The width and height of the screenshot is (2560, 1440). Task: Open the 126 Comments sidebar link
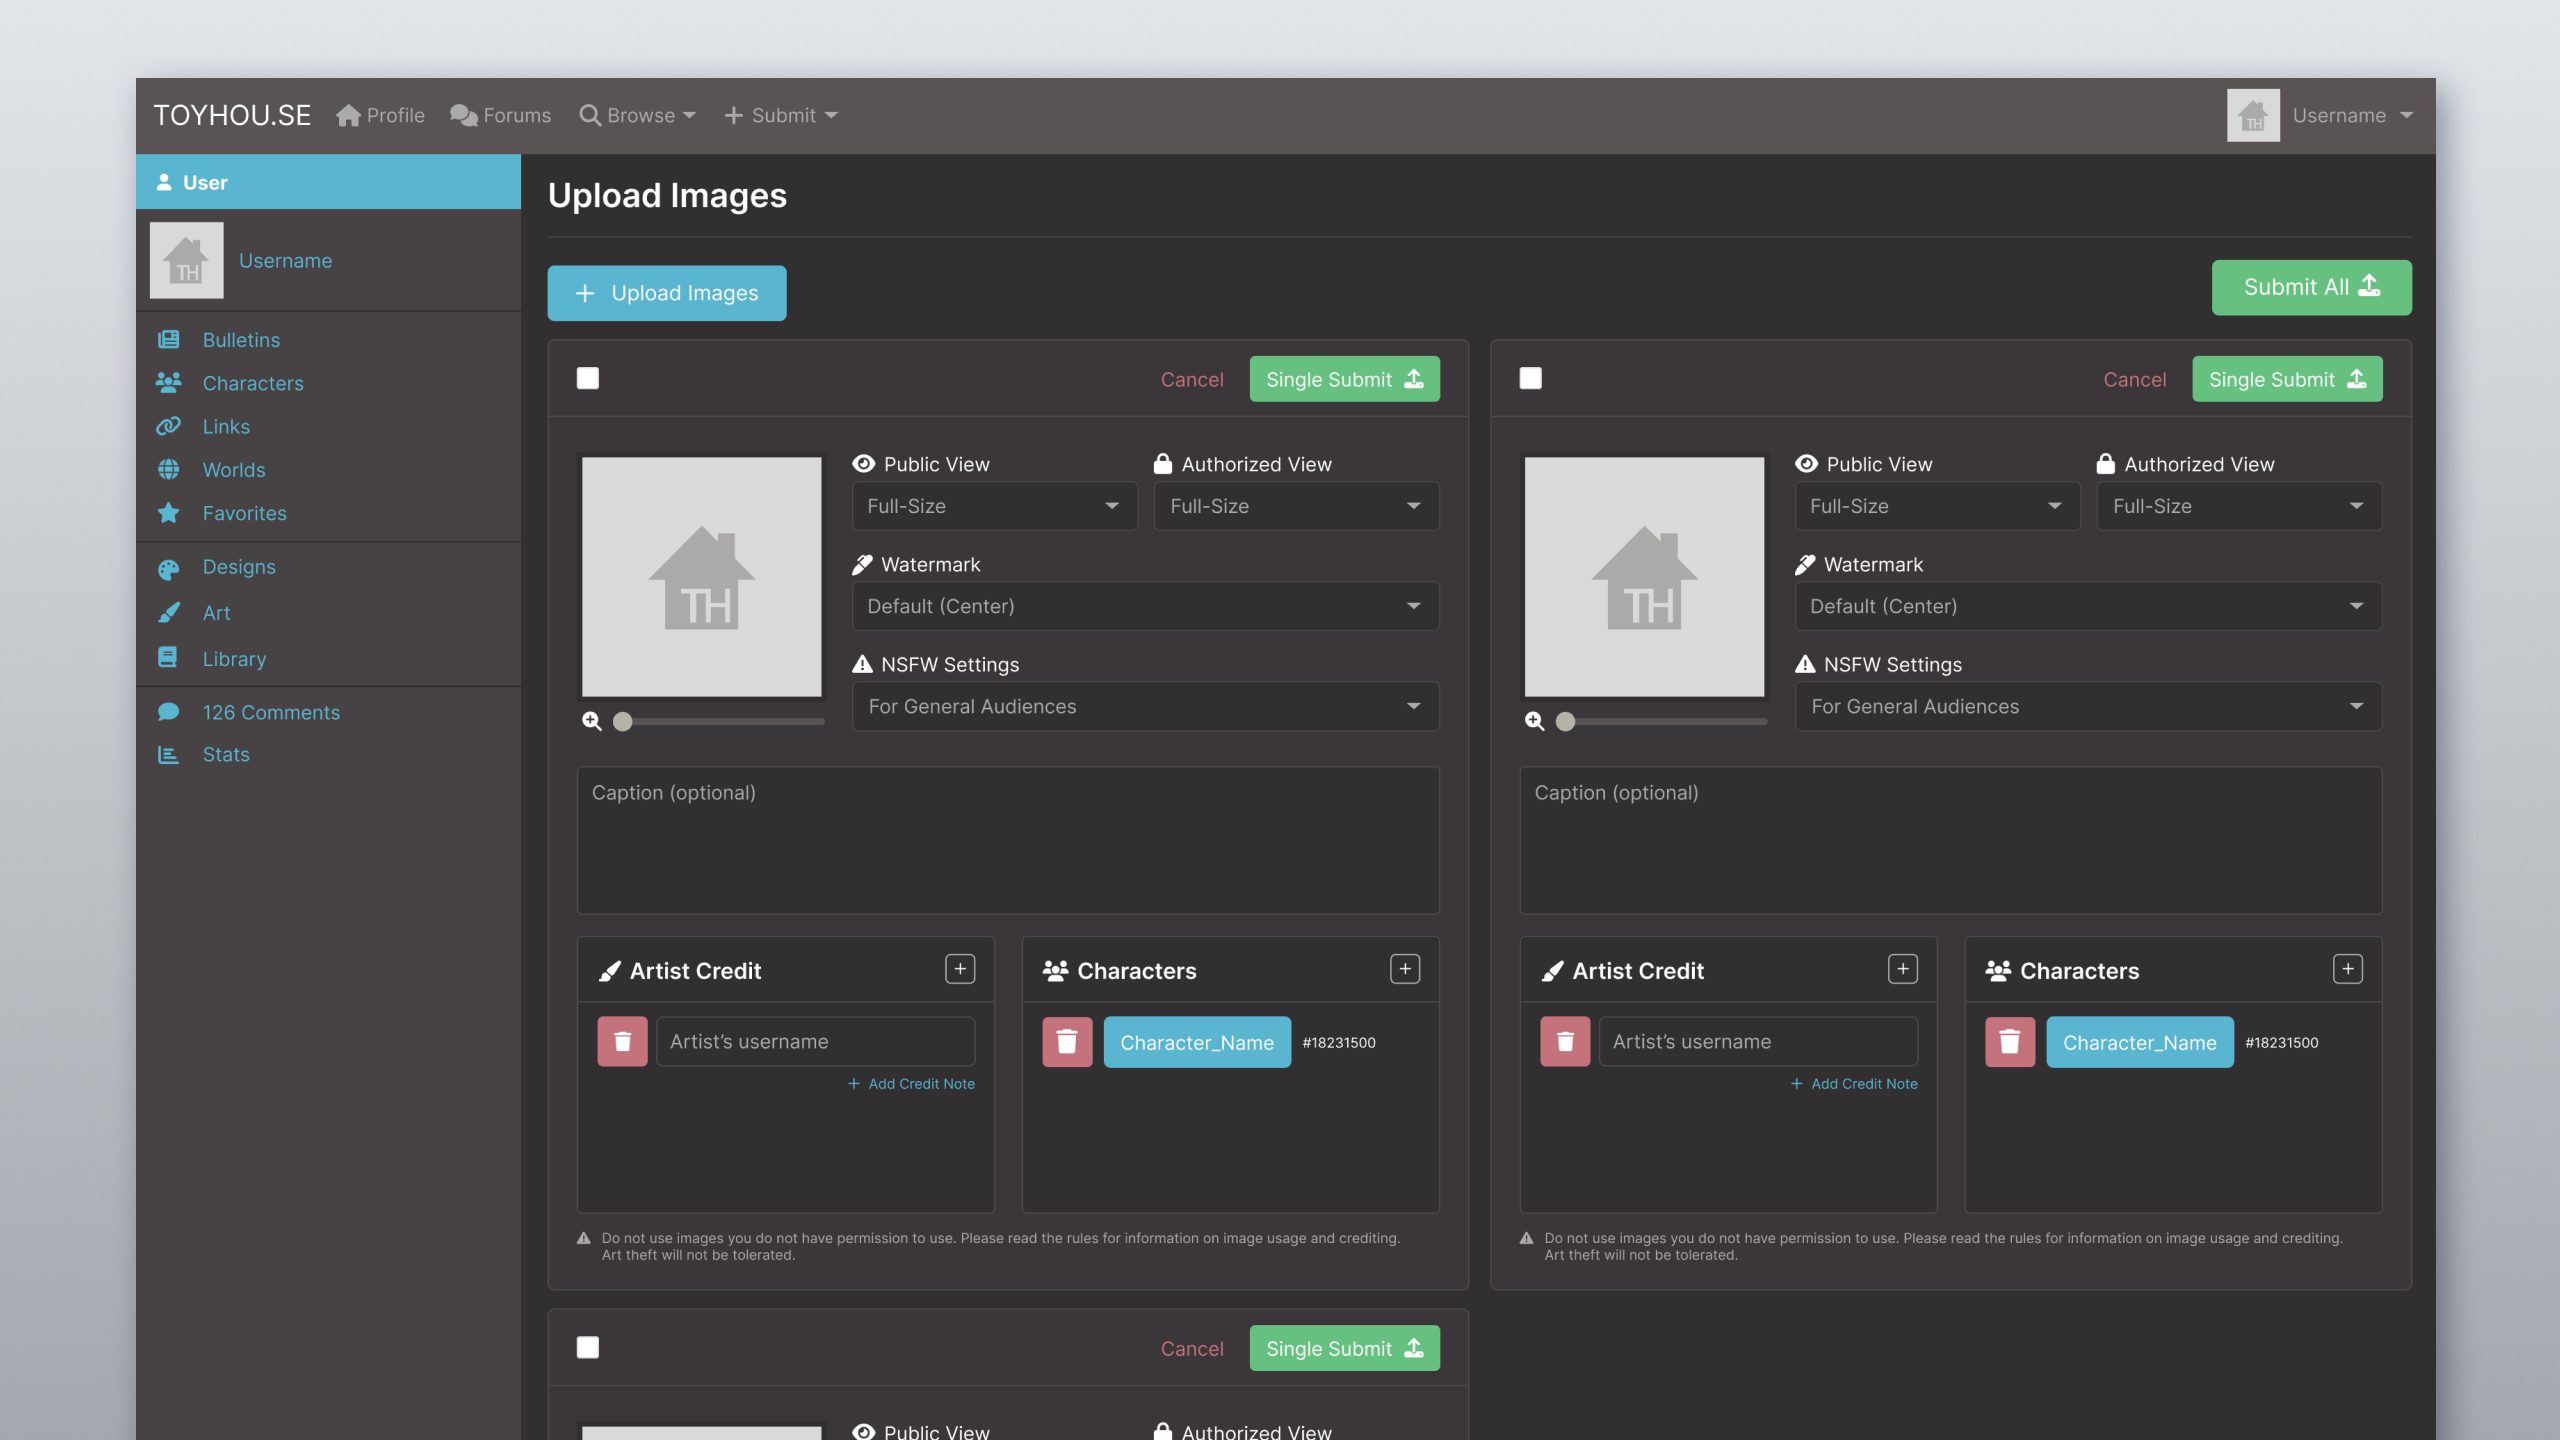pos(271,712)
